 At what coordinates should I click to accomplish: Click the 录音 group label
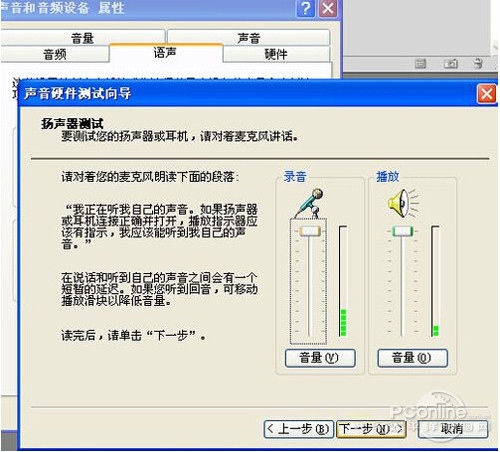[295, 176]
